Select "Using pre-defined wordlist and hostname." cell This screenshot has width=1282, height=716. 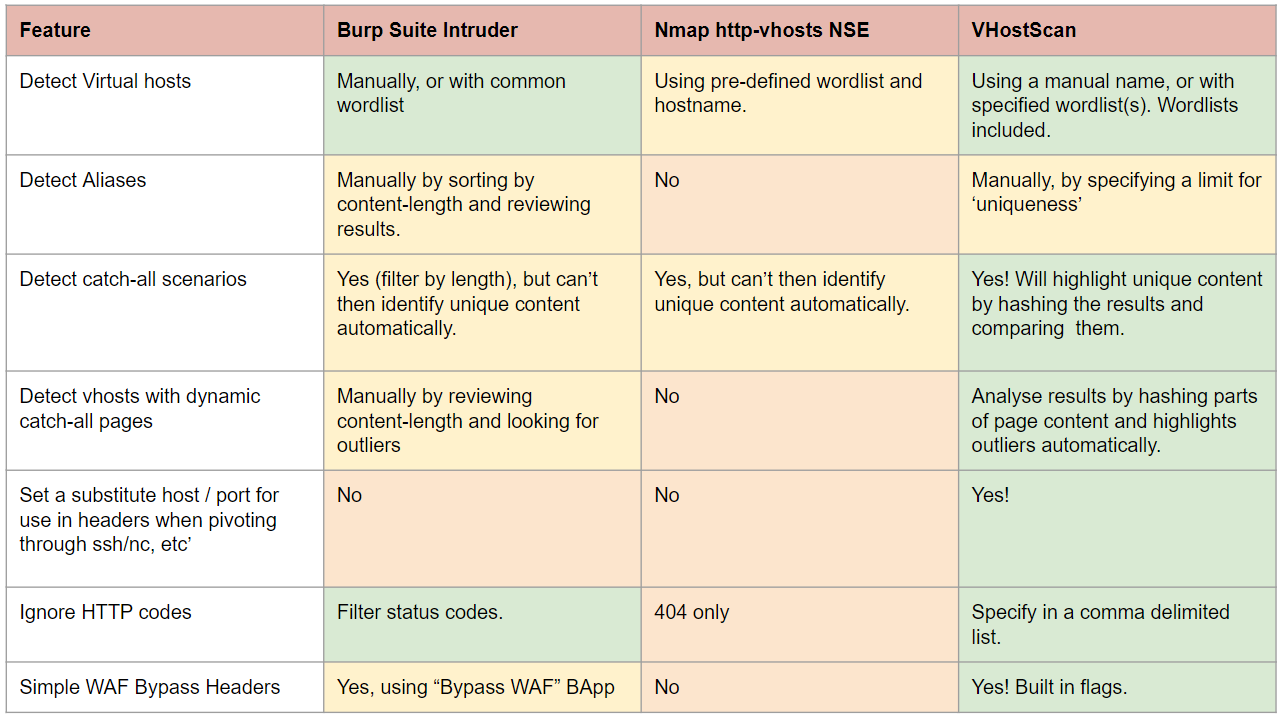[x=788, y=93]
